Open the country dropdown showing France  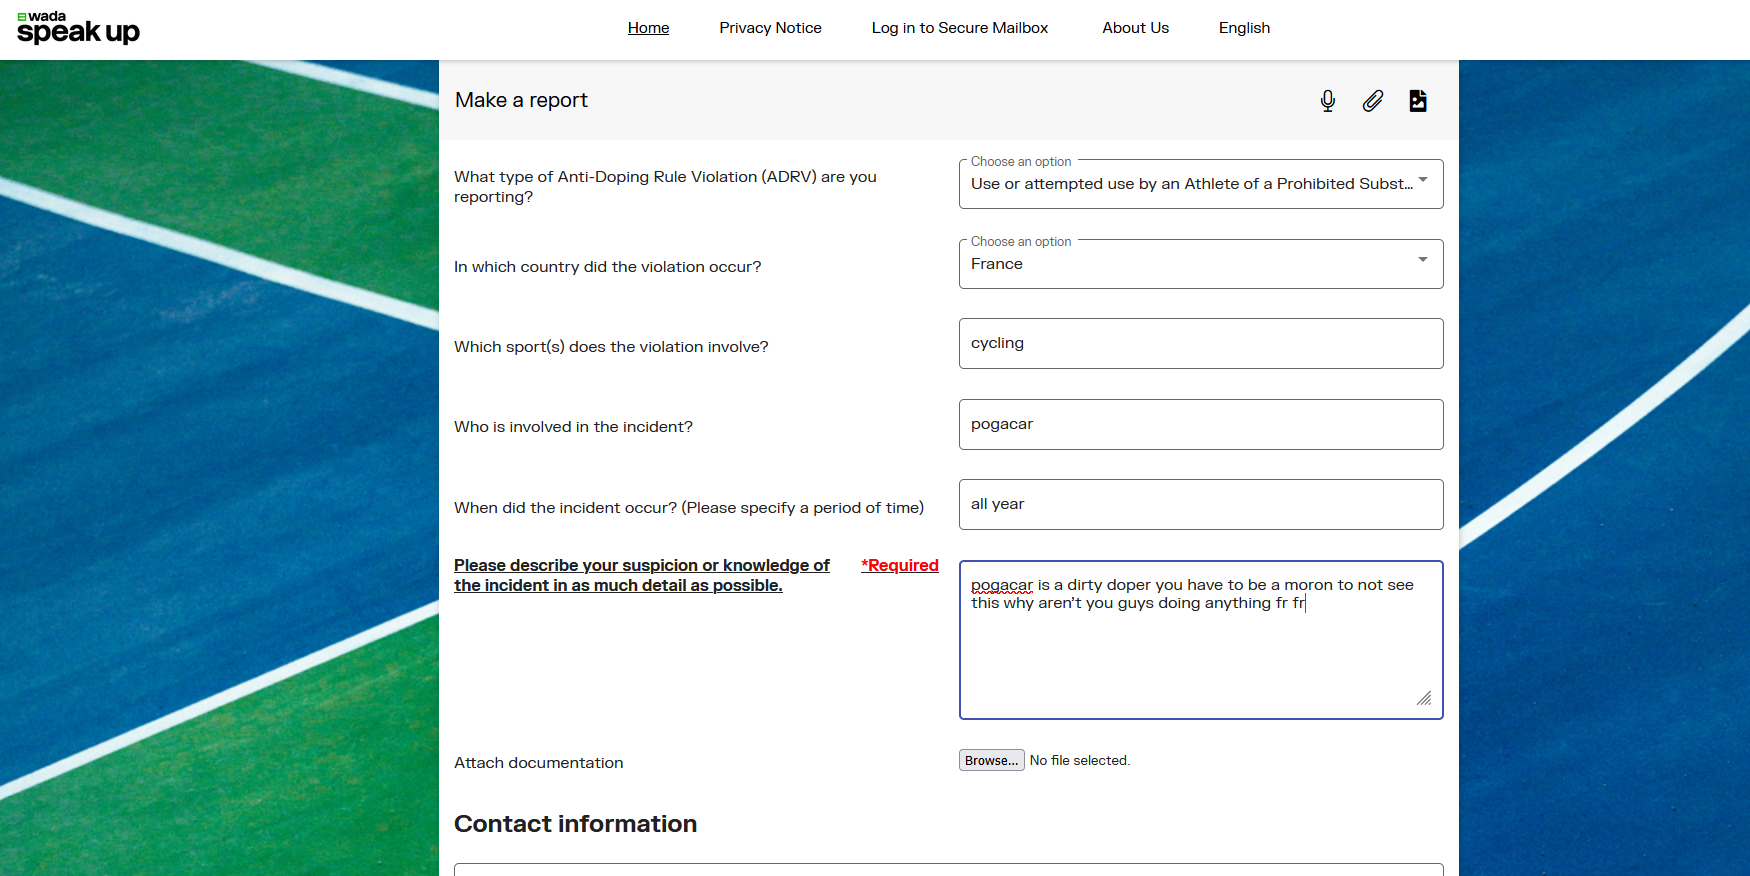[1201, 264]
